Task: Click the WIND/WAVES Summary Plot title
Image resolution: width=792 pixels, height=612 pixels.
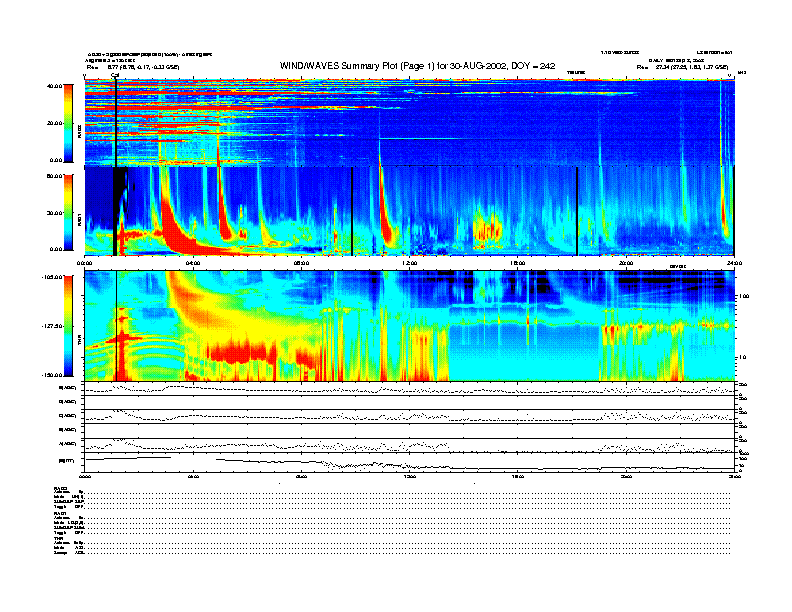Action: (x=417, y=66)
